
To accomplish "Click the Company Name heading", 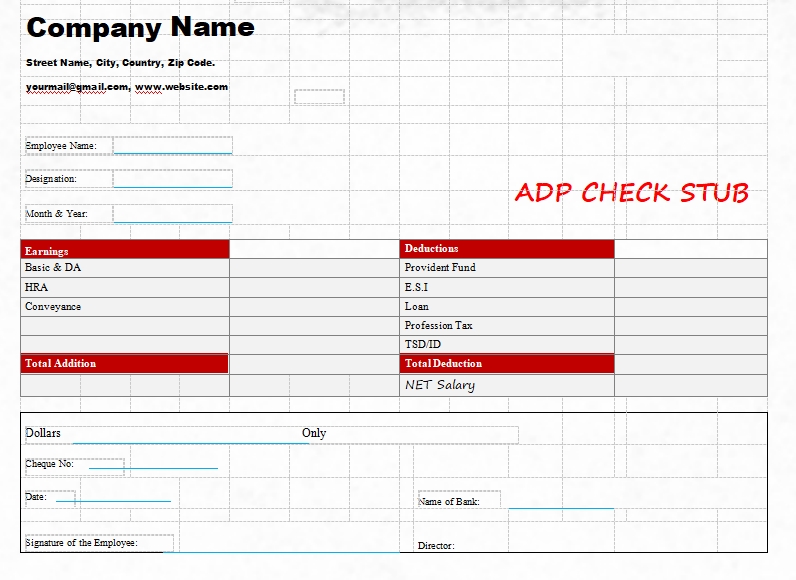I will (x=140, y=28).
